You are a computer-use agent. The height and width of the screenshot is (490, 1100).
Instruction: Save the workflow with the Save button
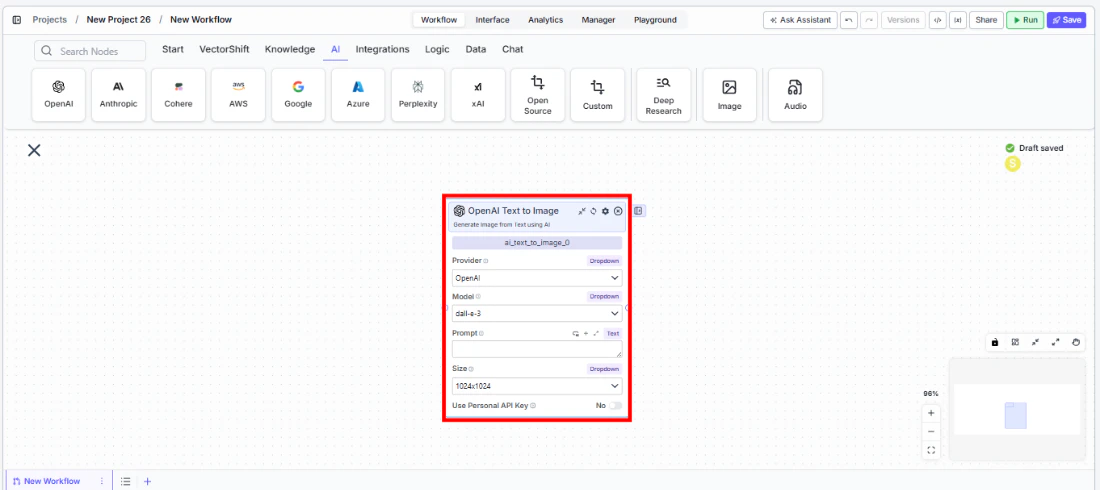point(1066,20)
